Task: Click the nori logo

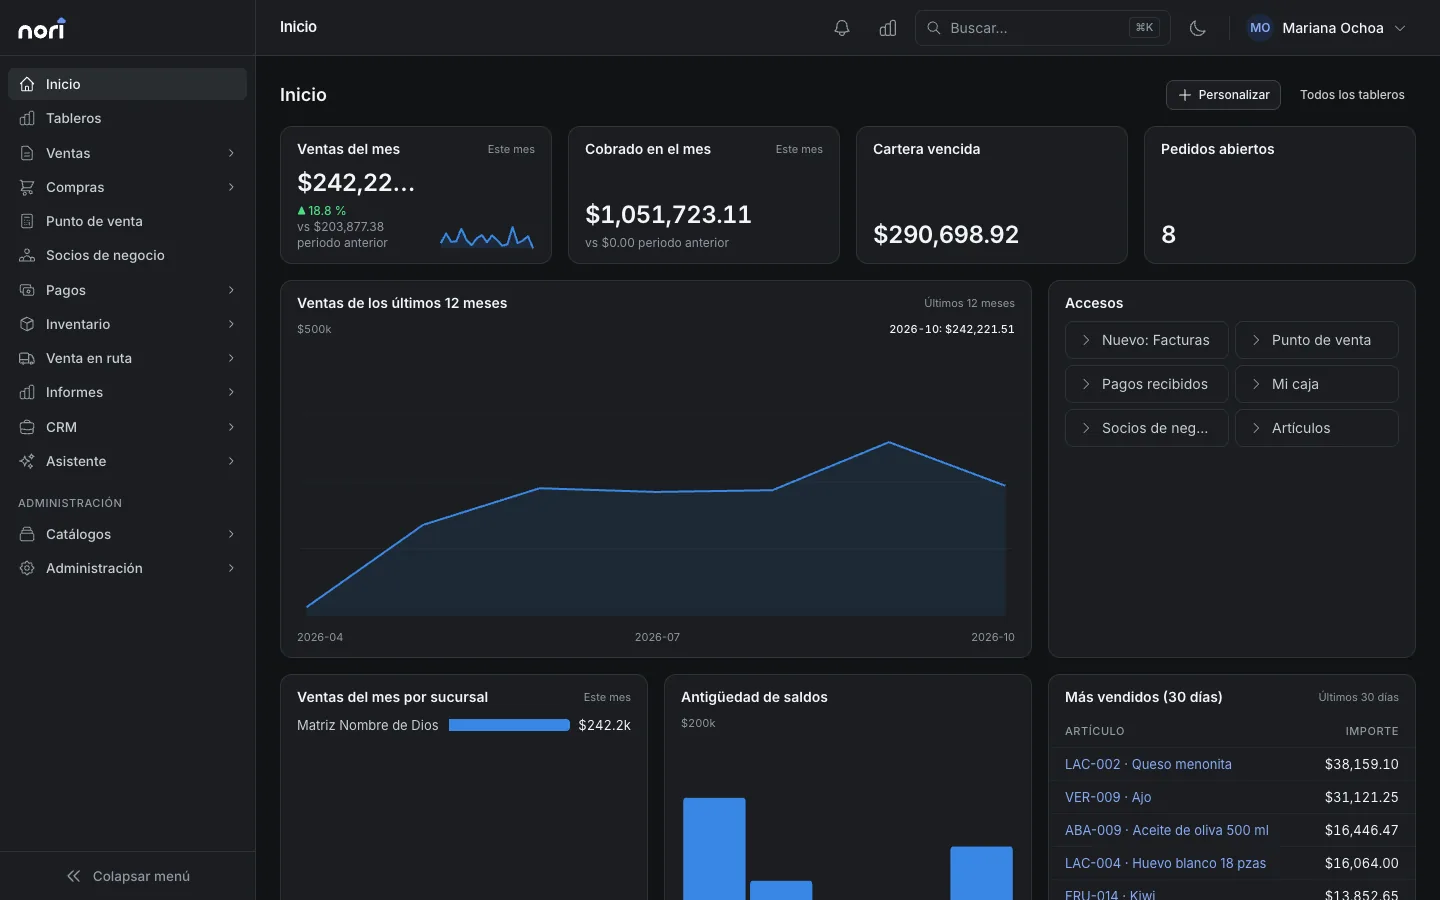Action: pyautogui.click(x=42, y=29)
